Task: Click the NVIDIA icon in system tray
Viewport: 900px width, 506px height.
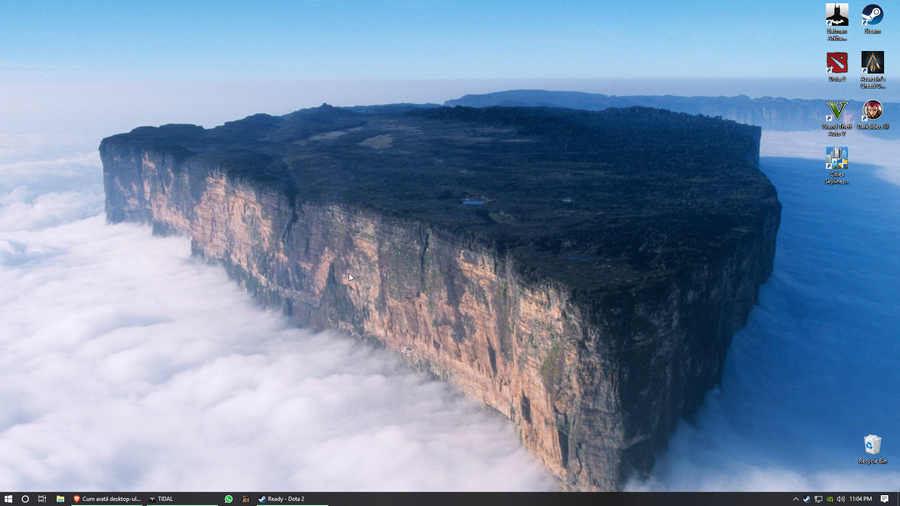Action: tap(829, 498)
